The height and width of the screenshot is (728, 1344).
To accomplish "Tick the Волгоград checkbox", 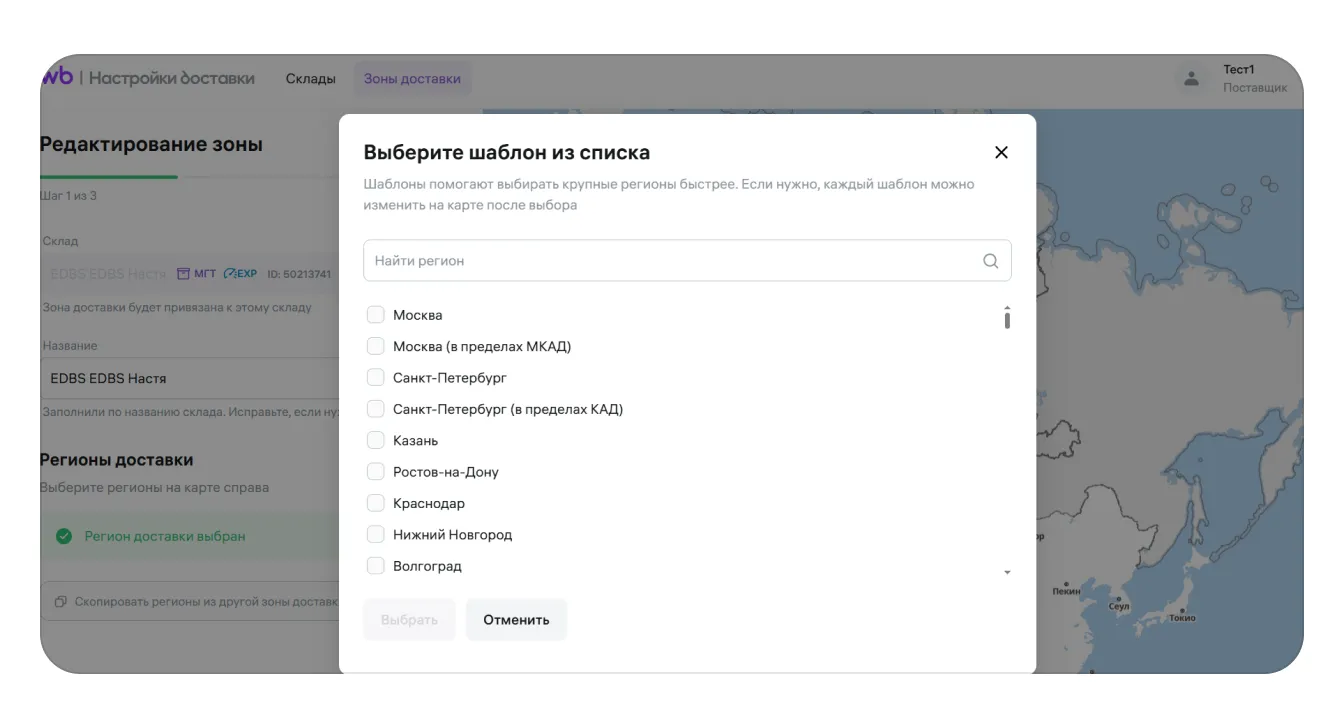I will coord(376,566).
